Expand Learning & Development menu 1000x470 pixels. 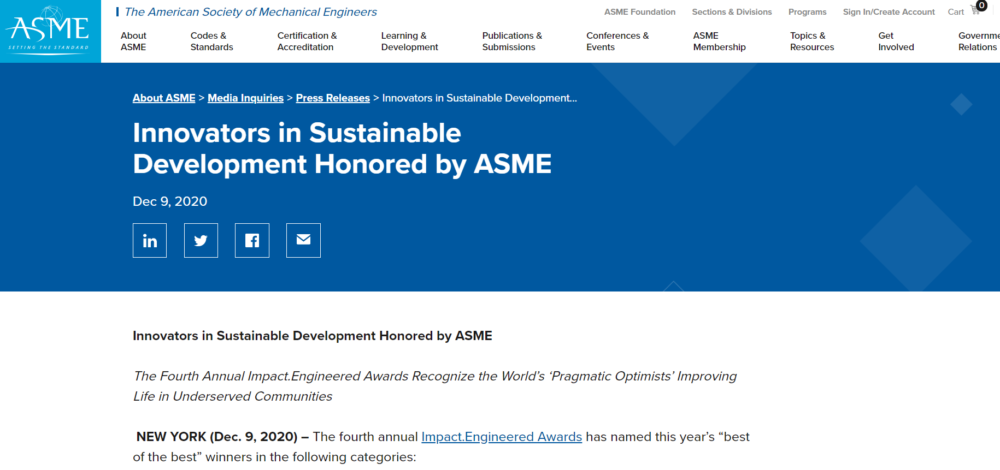(409, 41)
